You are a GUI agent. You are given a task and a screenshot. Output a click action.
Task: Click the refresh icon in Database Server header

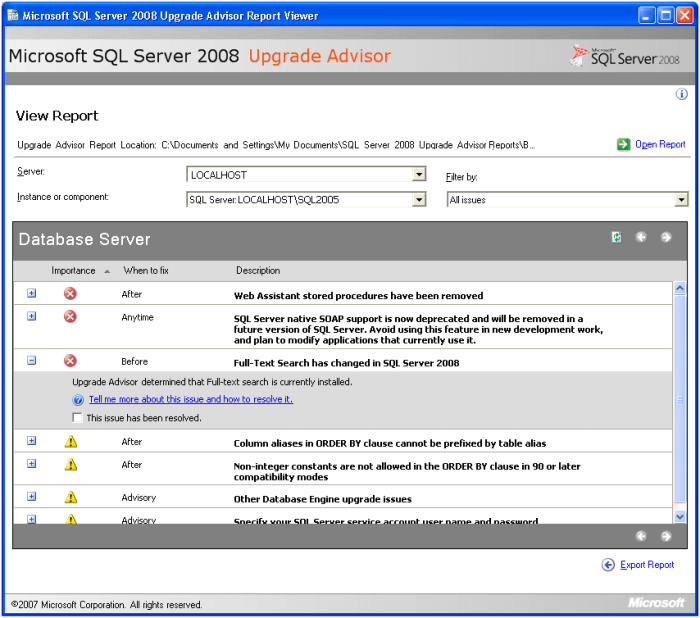[617, 237]
